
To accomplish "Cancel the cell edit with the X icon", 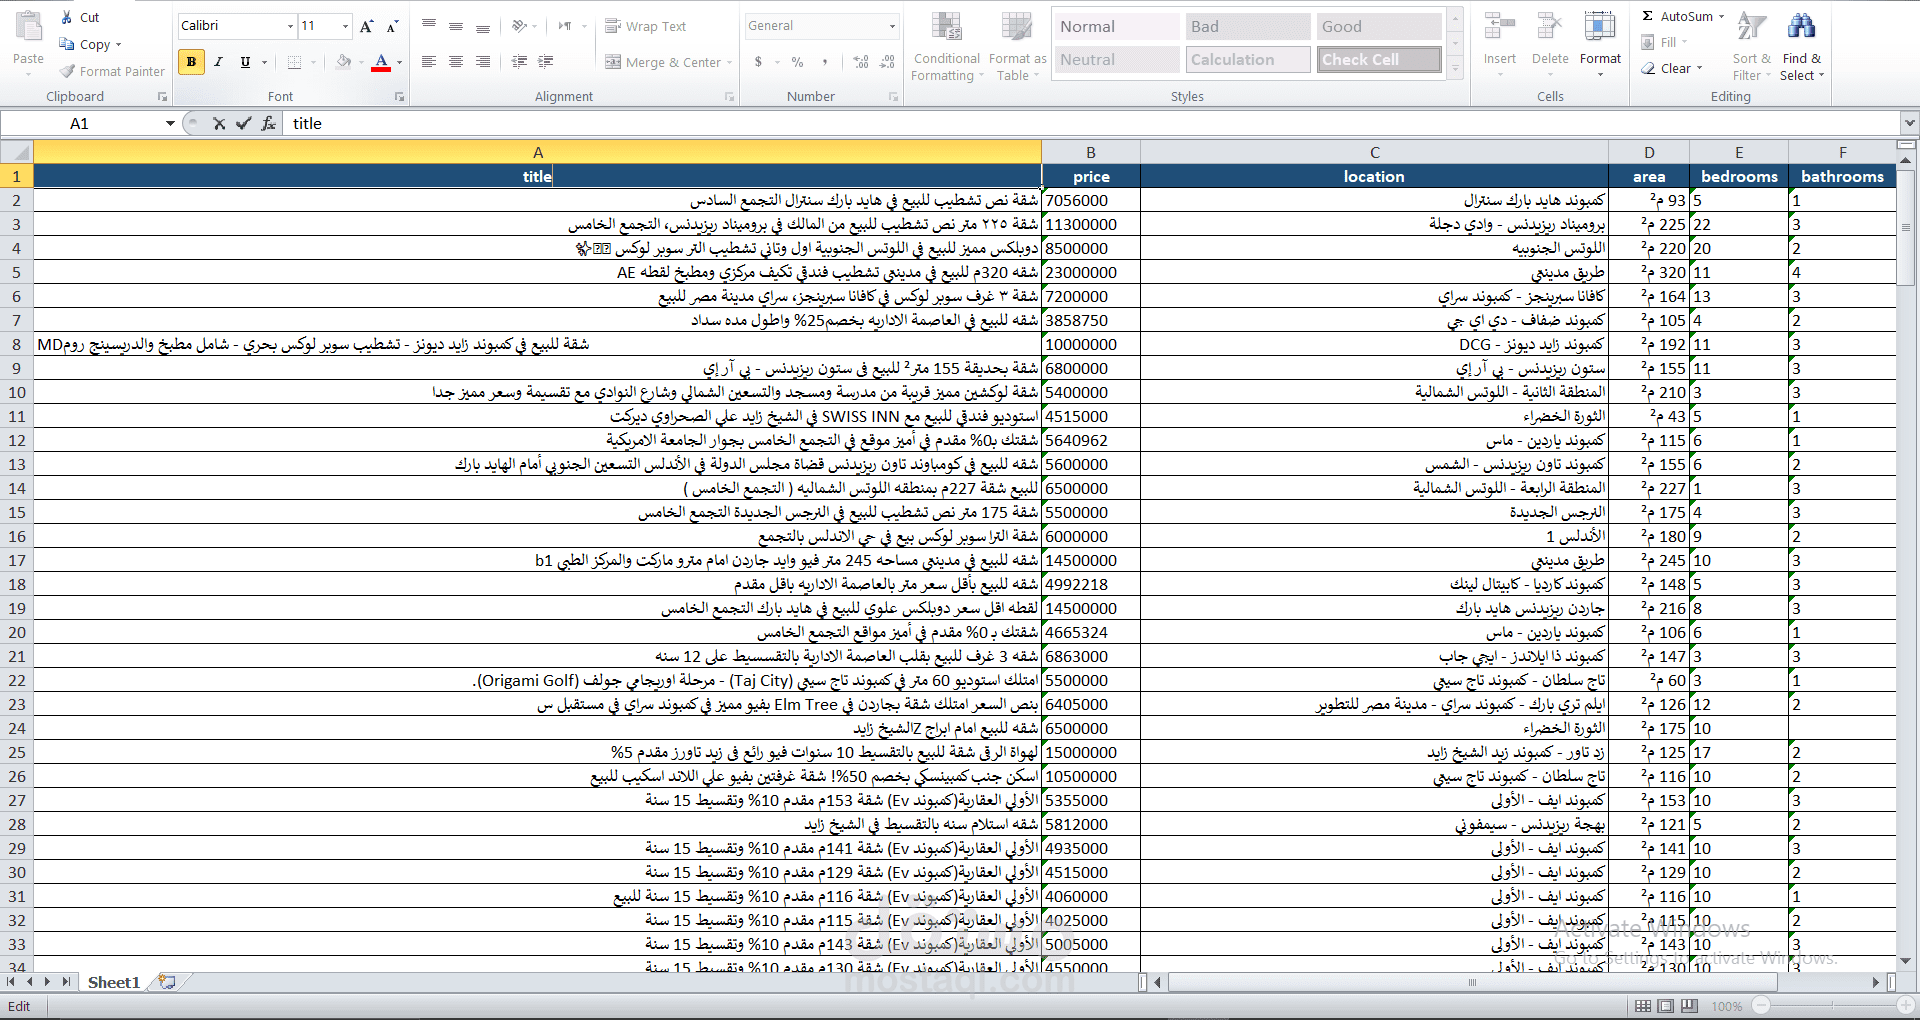I will (219, 123).
